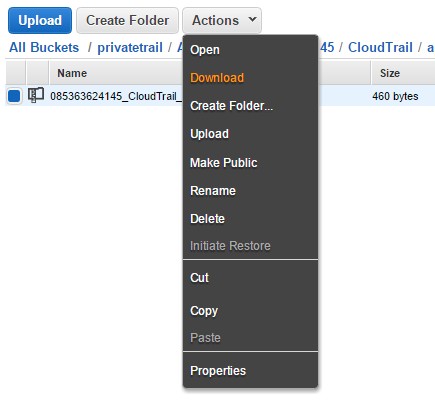Choose Make Public in the menu

point(224,163)
